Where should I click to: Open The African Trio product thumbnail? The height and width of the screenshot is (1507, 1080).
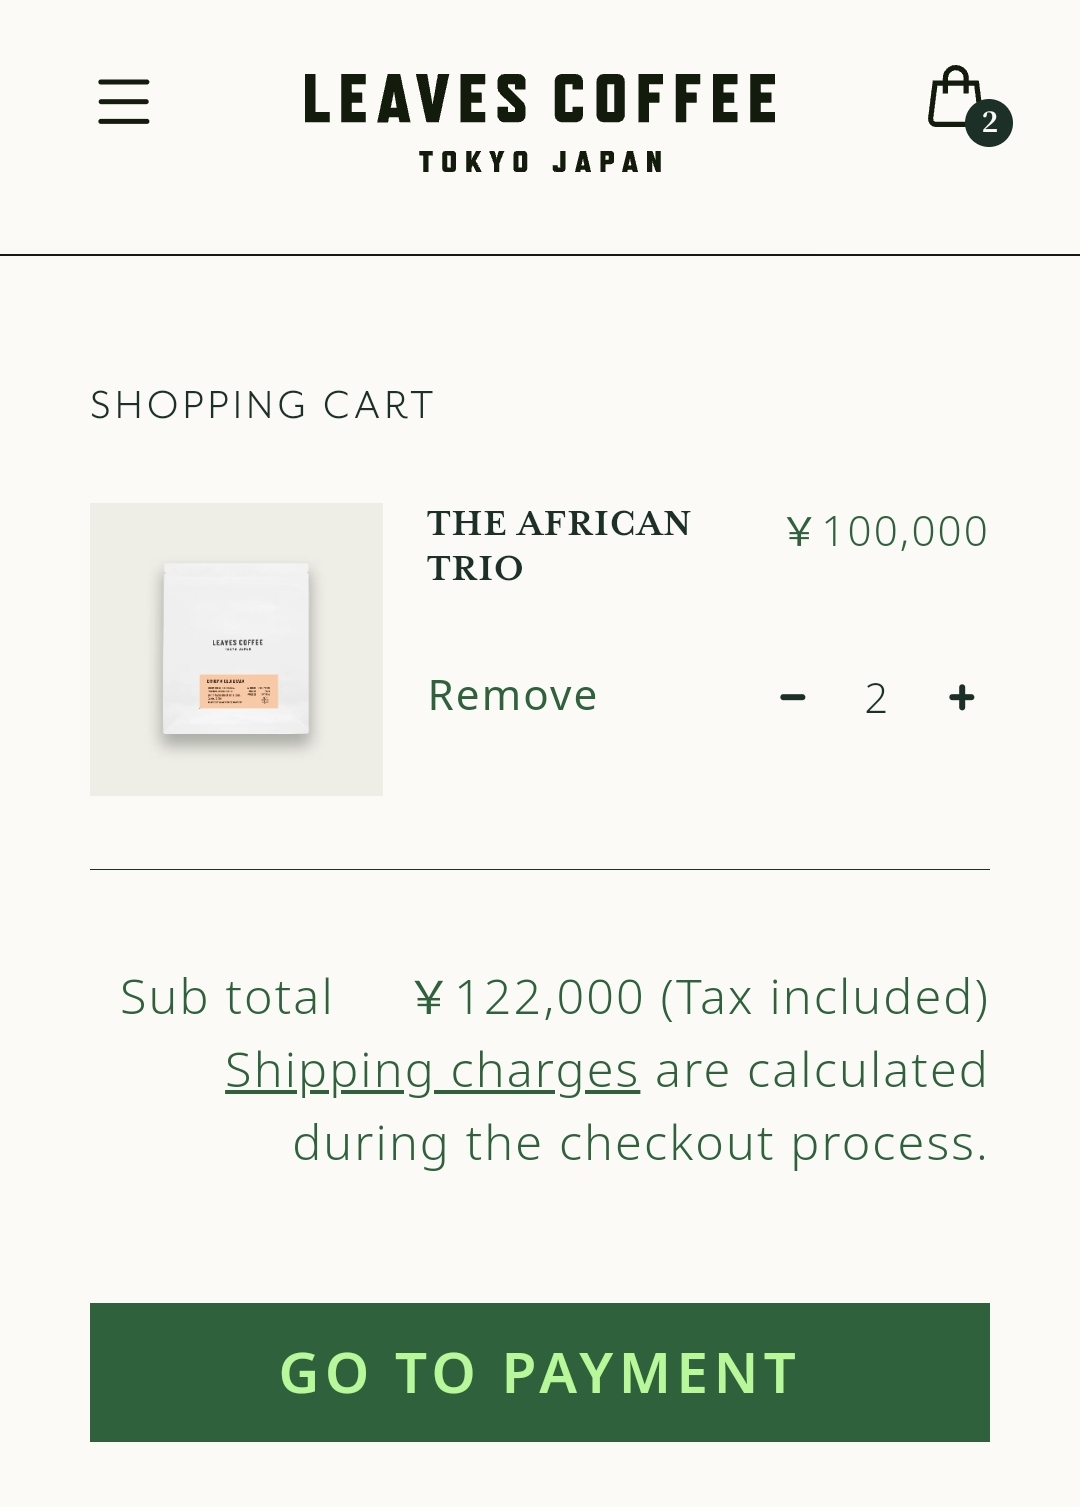point(236,649)
